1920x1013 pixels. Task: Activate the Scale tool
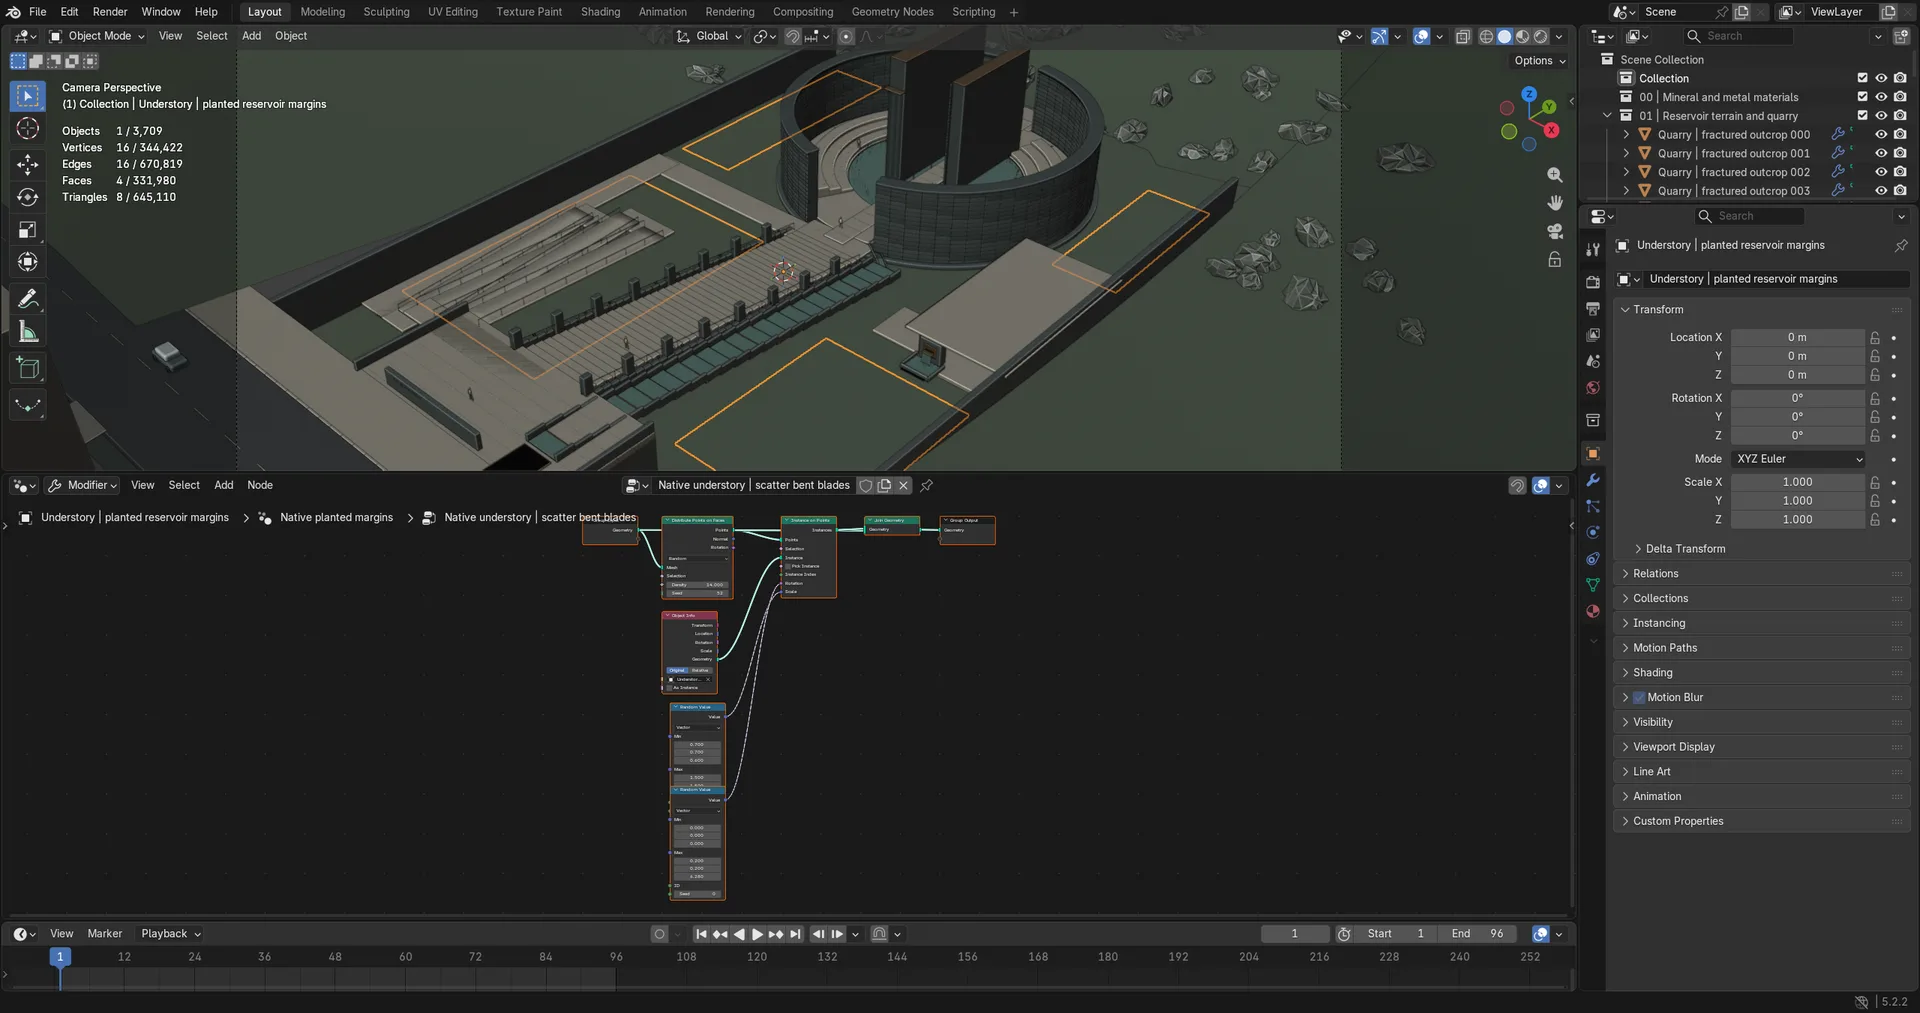tap(28, 230)
